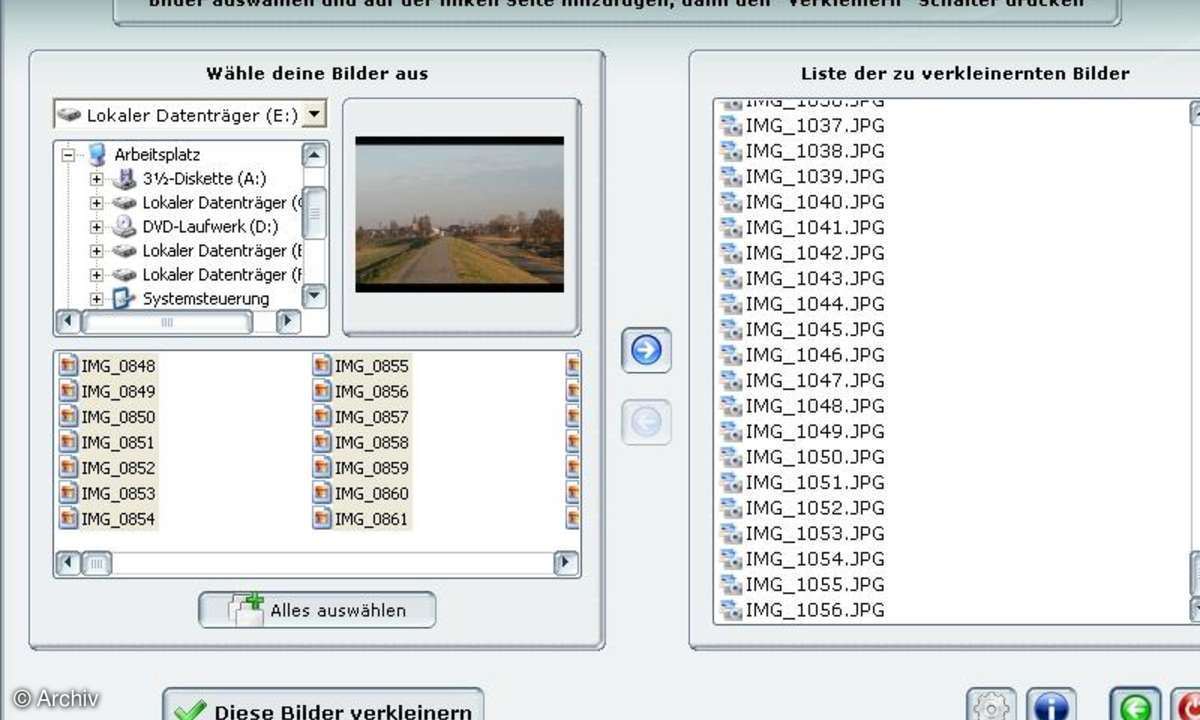
Task: Click the IMG_1037.JPG list item icon
Action: (x=731, y=126)
